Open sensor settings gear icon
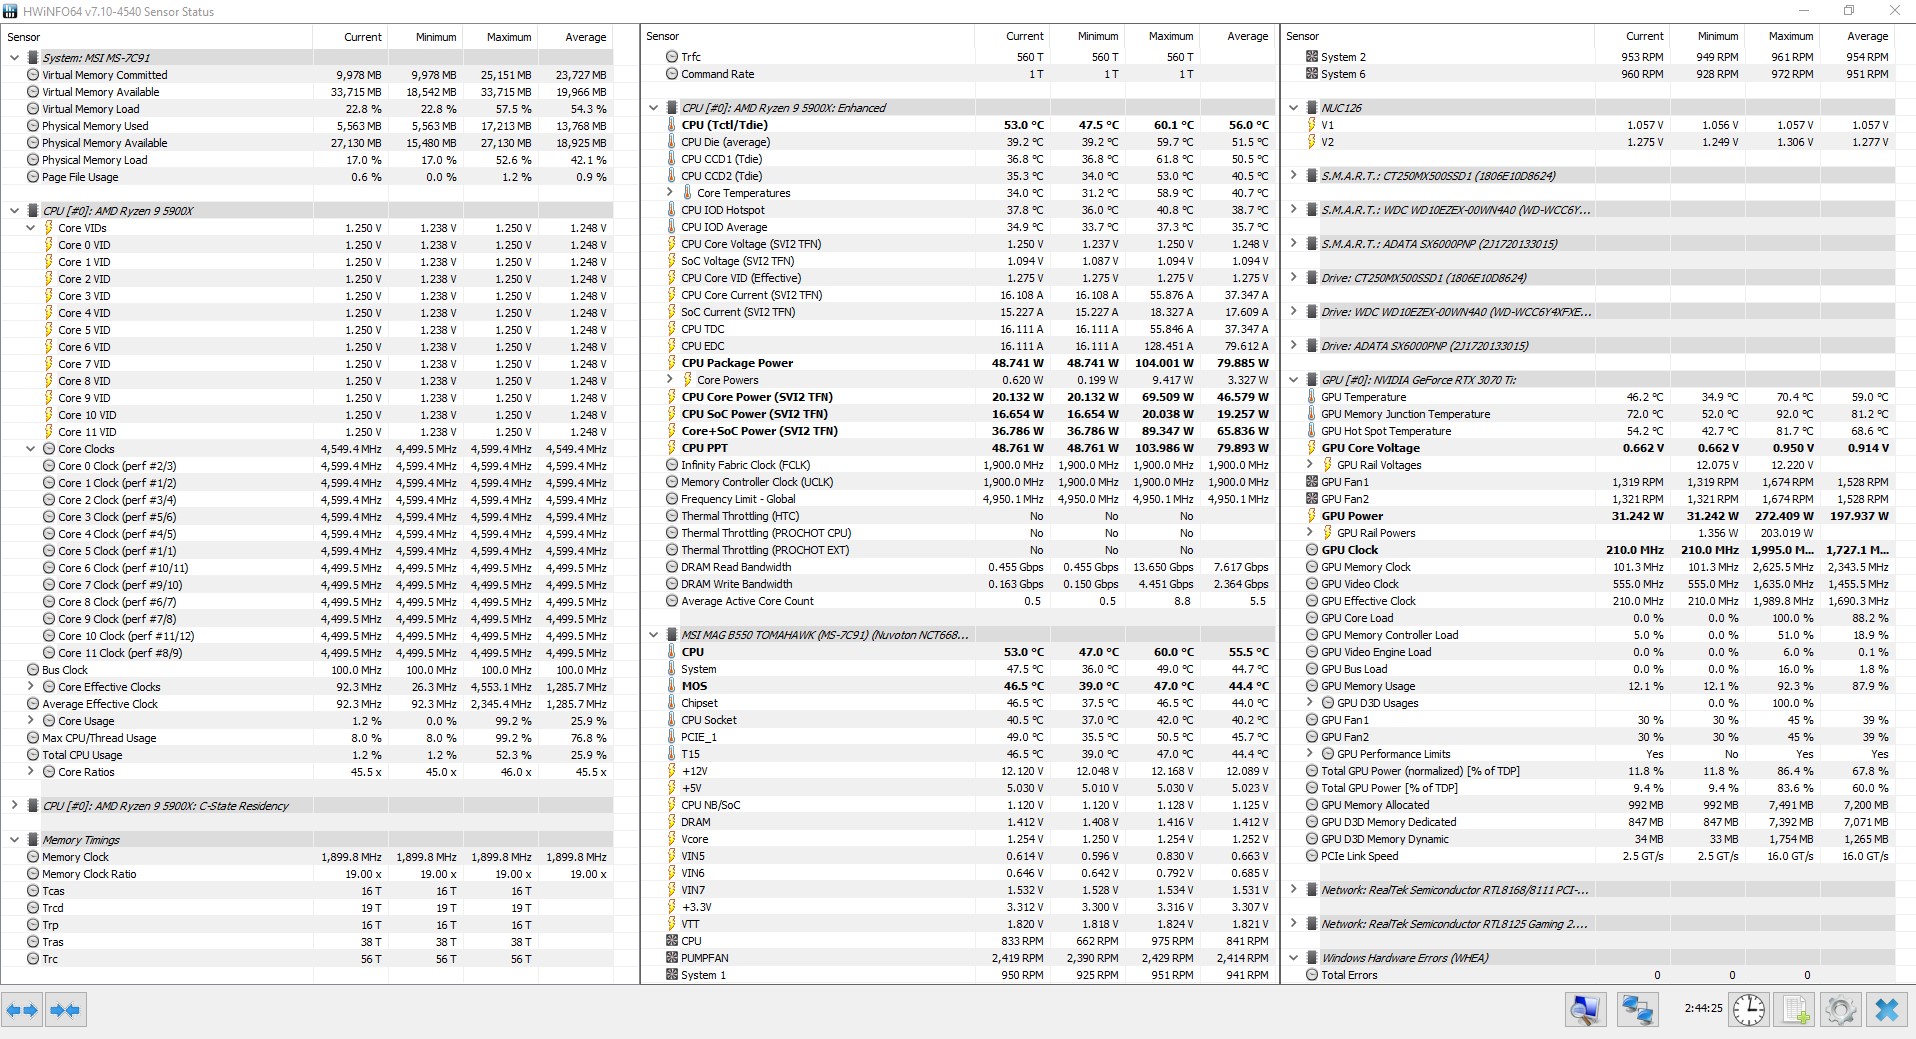Screen dimensions: 1916x1039 click(x=1841, y=1010)
